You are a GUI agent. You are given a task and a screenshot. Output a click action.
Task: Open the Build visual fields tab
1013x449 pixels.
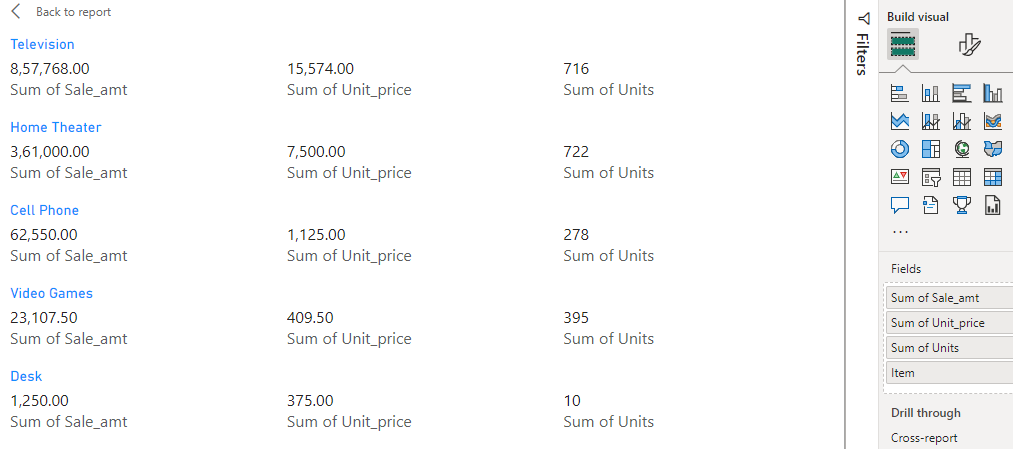[902, 44]
